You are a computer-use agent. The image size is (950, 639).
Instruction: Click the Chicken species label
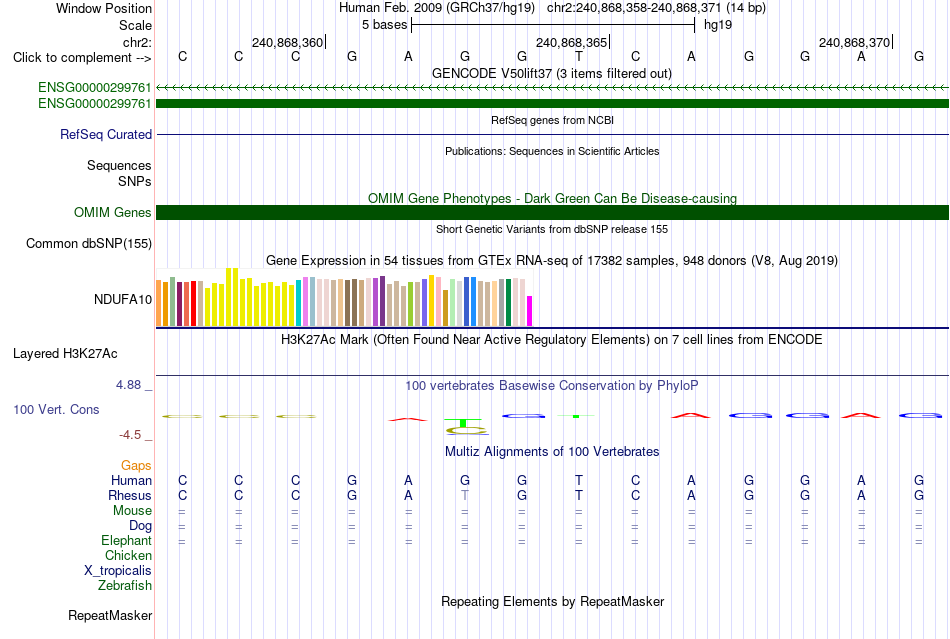pos(128,555)
